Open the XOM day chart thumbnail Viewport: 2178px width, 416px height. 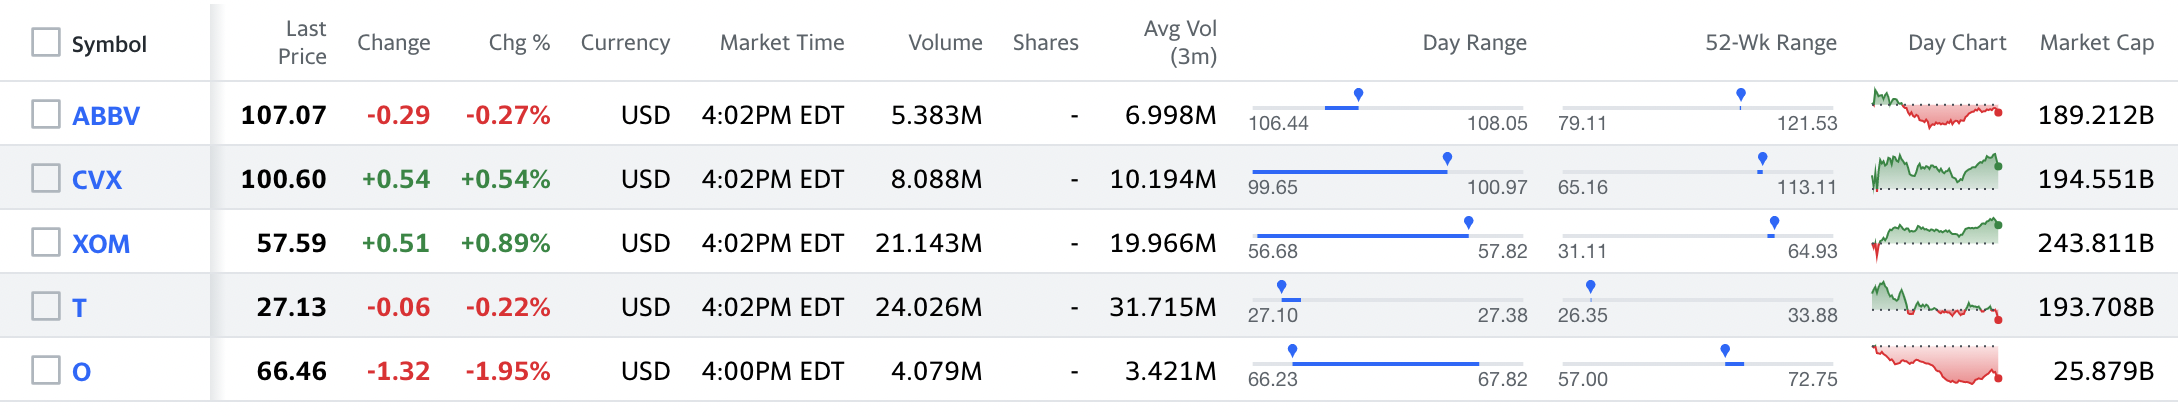1937,238
